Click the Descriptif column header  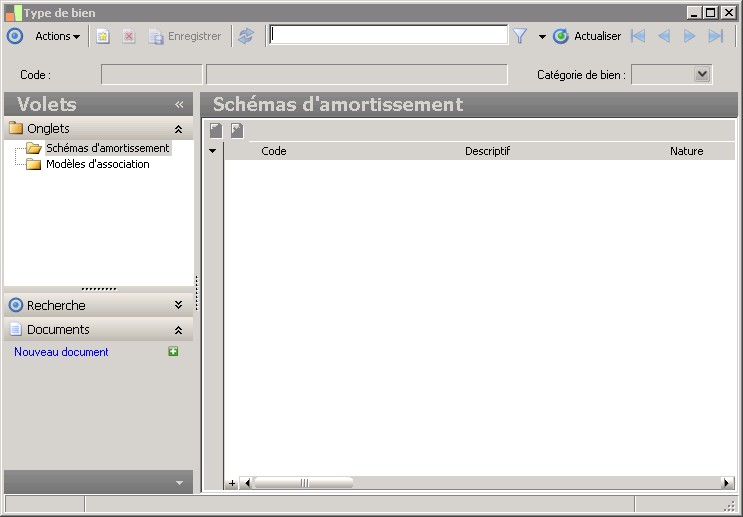(488, 151)
